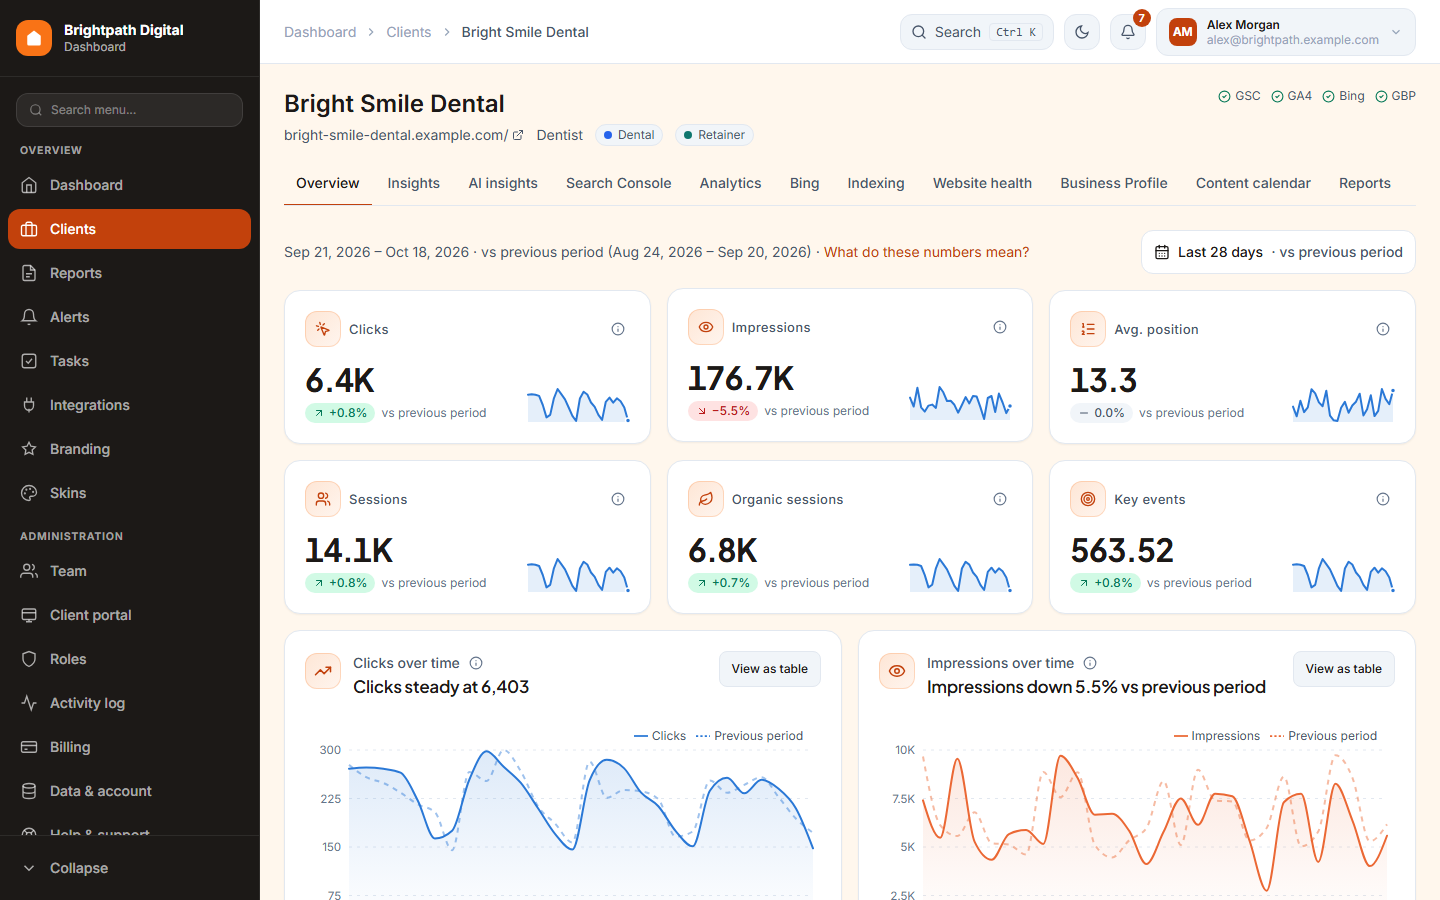Click the Retainer tag pill

click(714, 135)
